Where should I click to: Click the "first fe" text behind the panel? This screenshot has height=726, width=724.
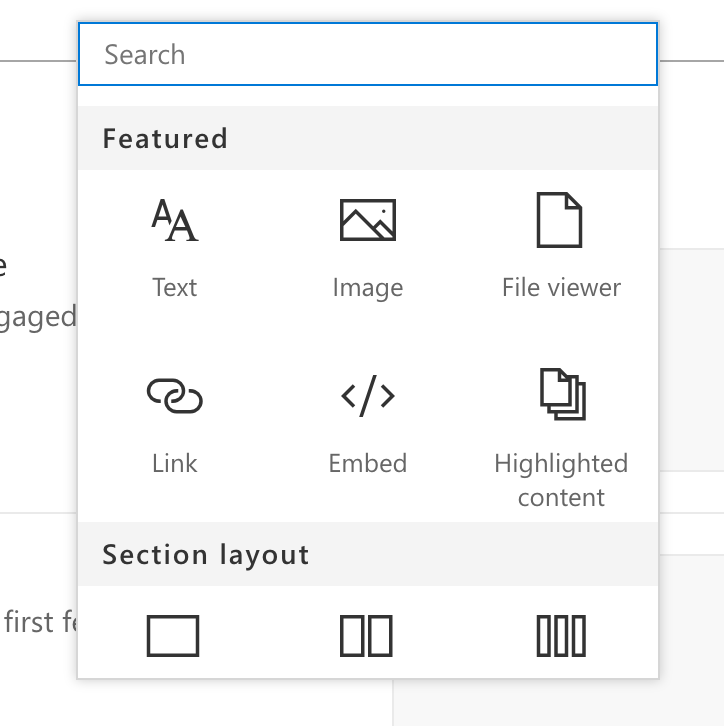pos(39,622)
